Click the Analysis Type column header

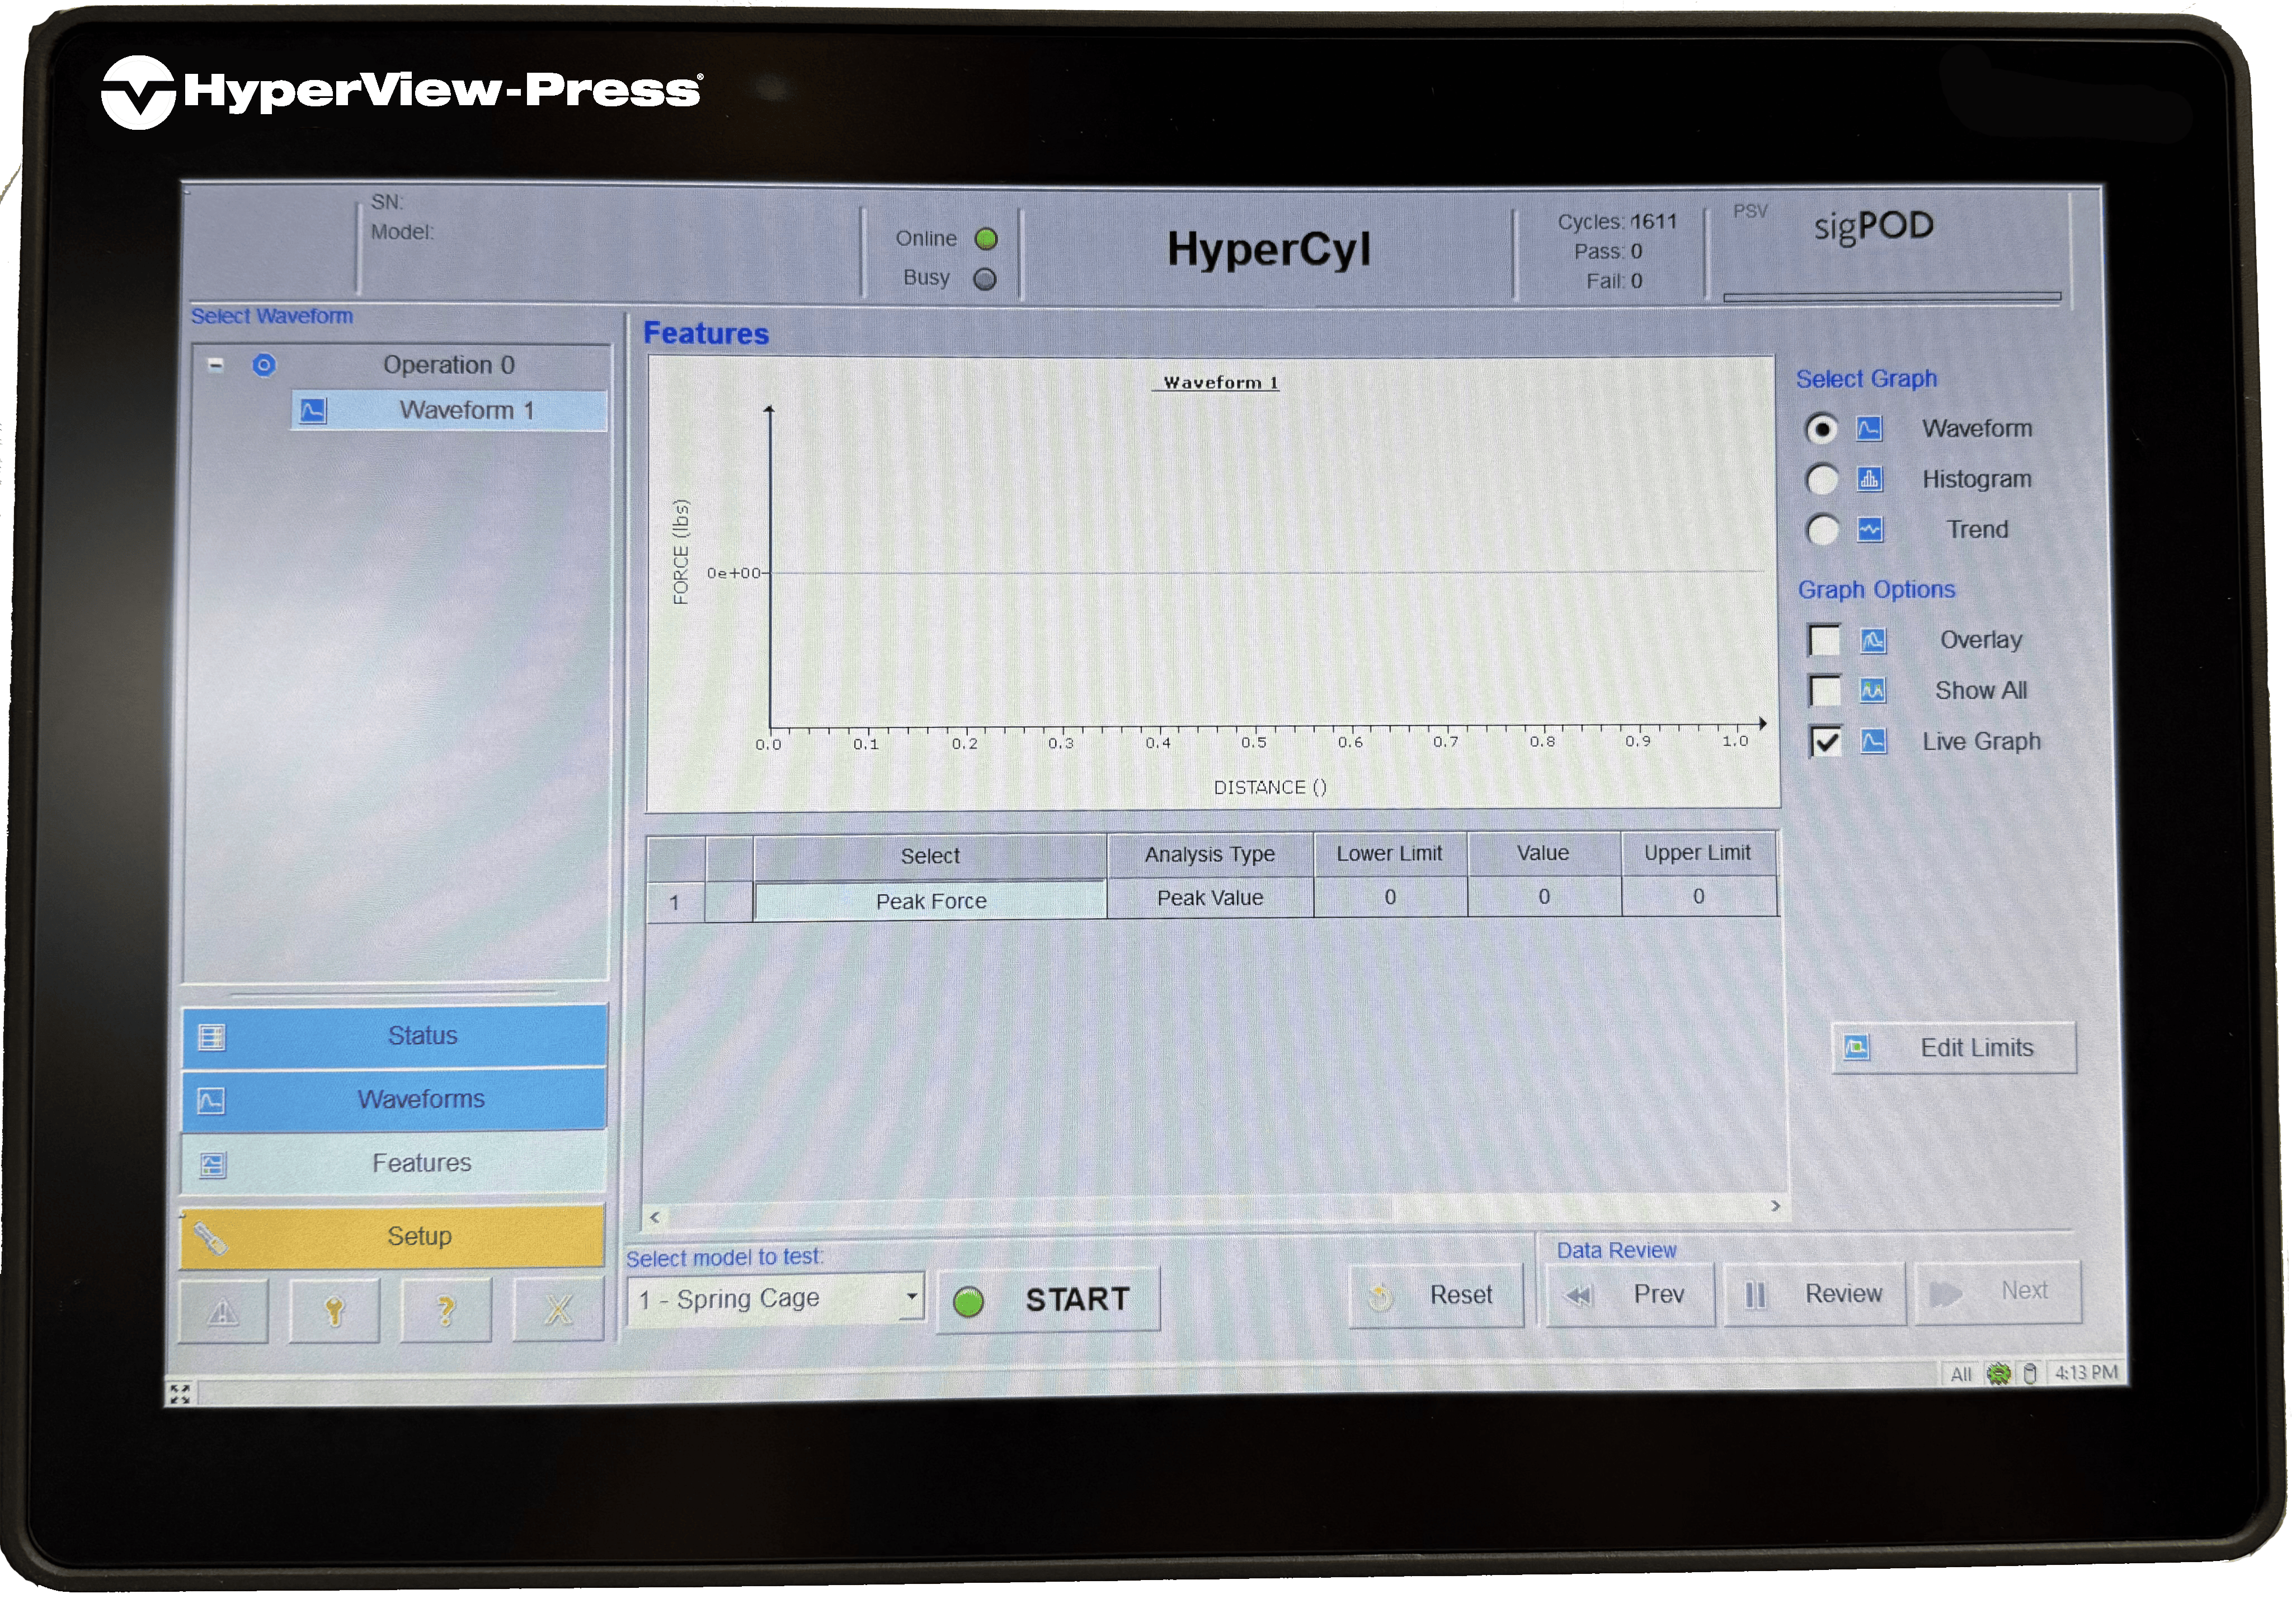1211,855
